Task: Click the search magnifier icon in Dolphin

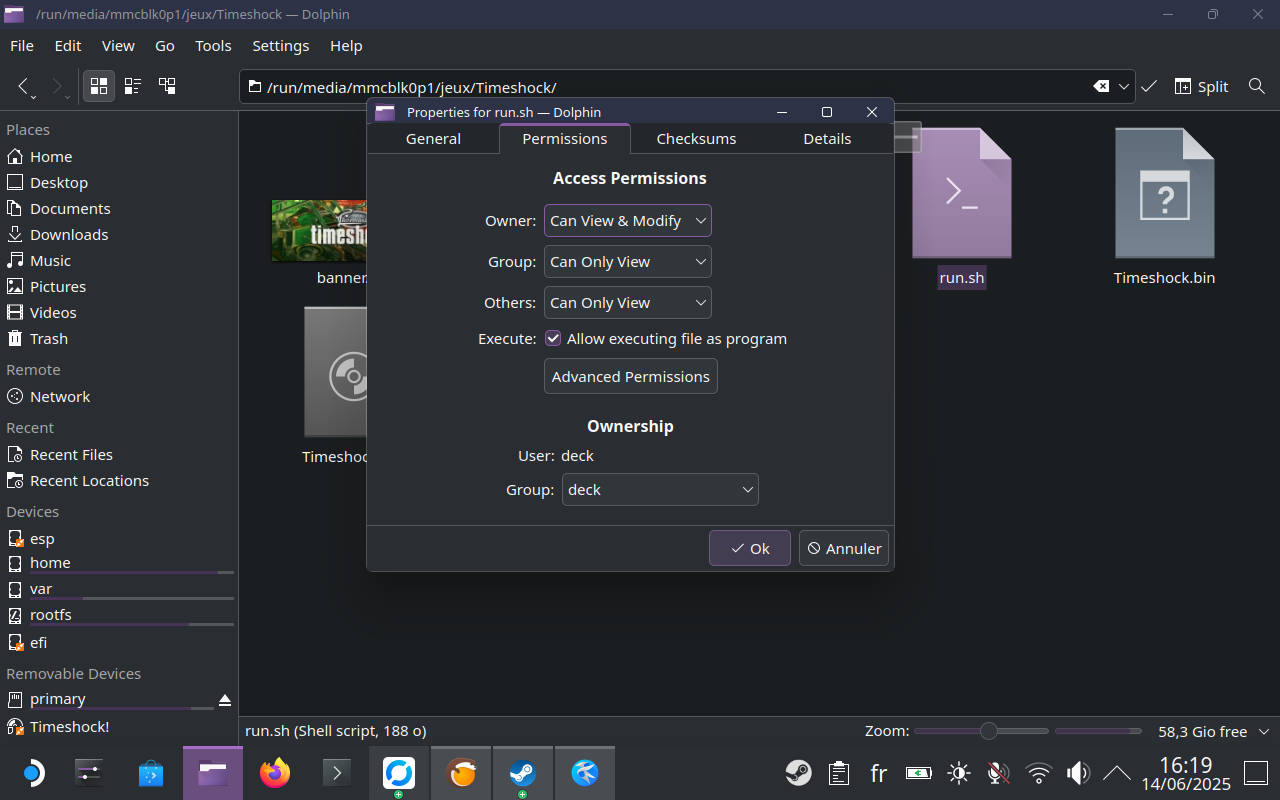Action: click(1257, 86)
